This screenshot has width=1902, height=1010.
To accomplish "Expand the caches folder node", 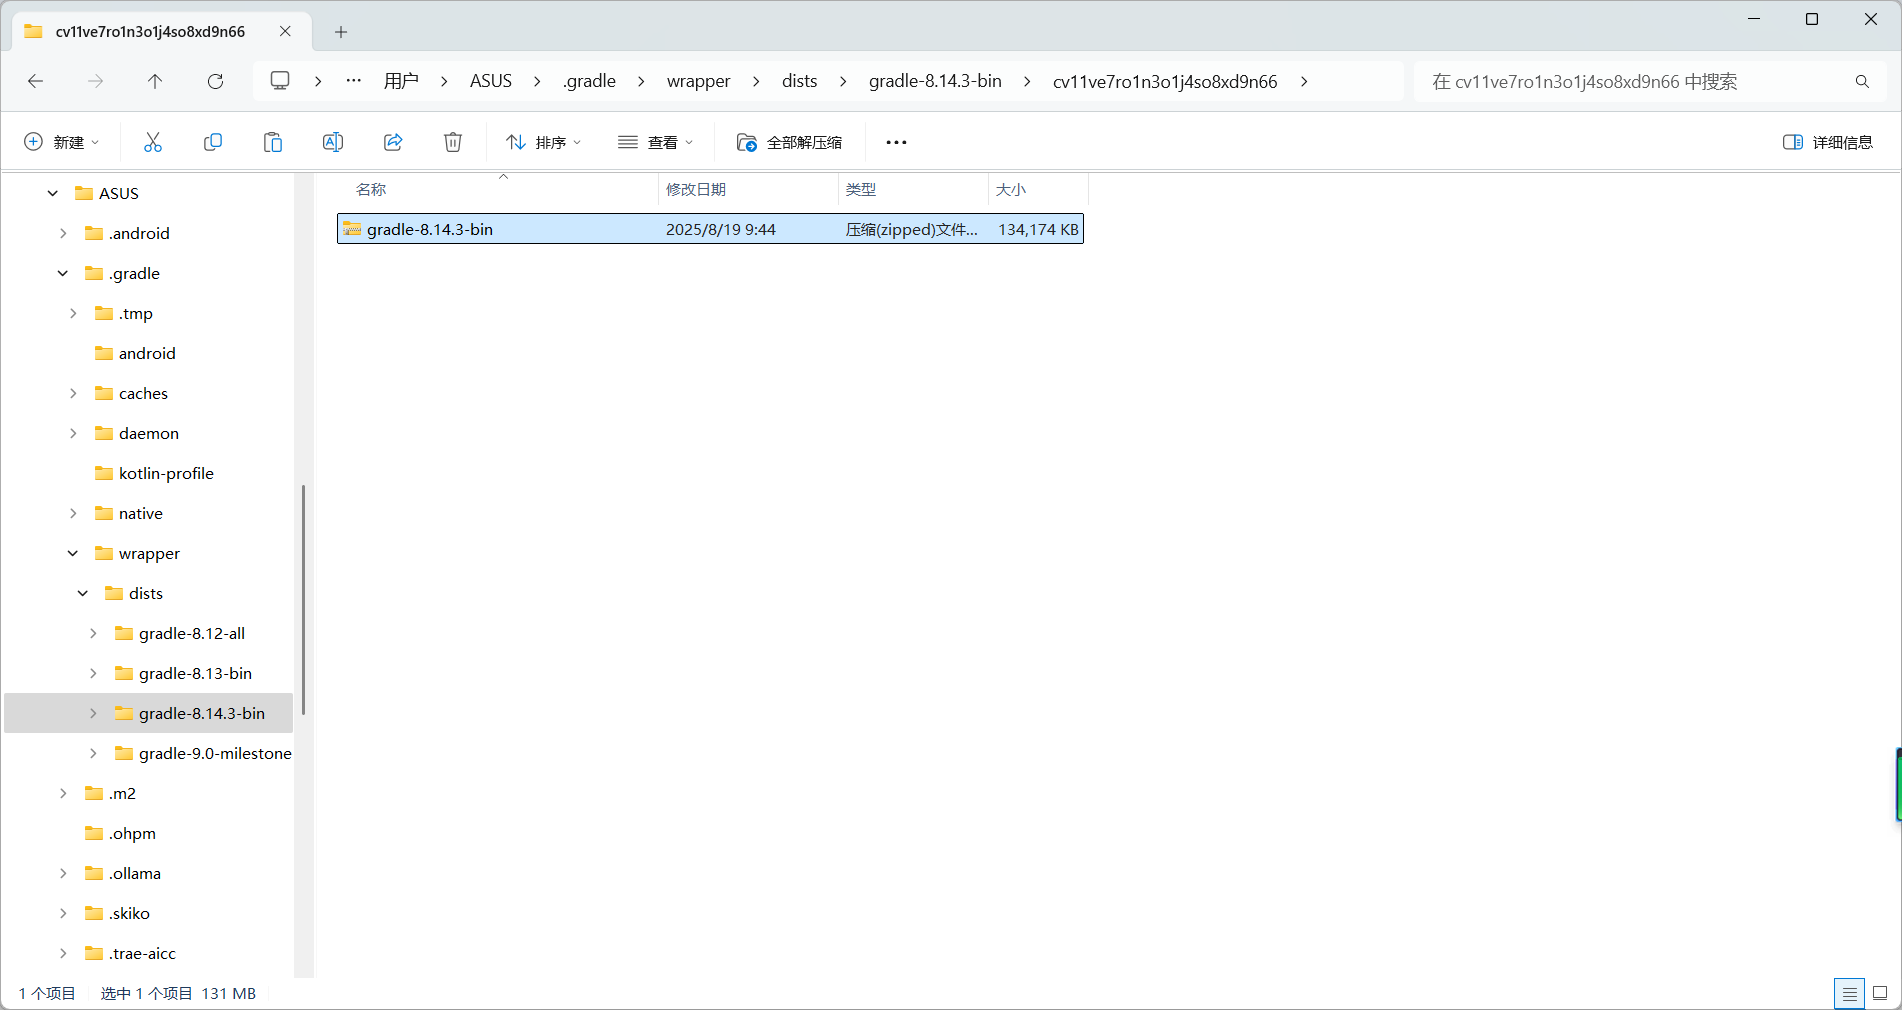I will coord(73,393).
